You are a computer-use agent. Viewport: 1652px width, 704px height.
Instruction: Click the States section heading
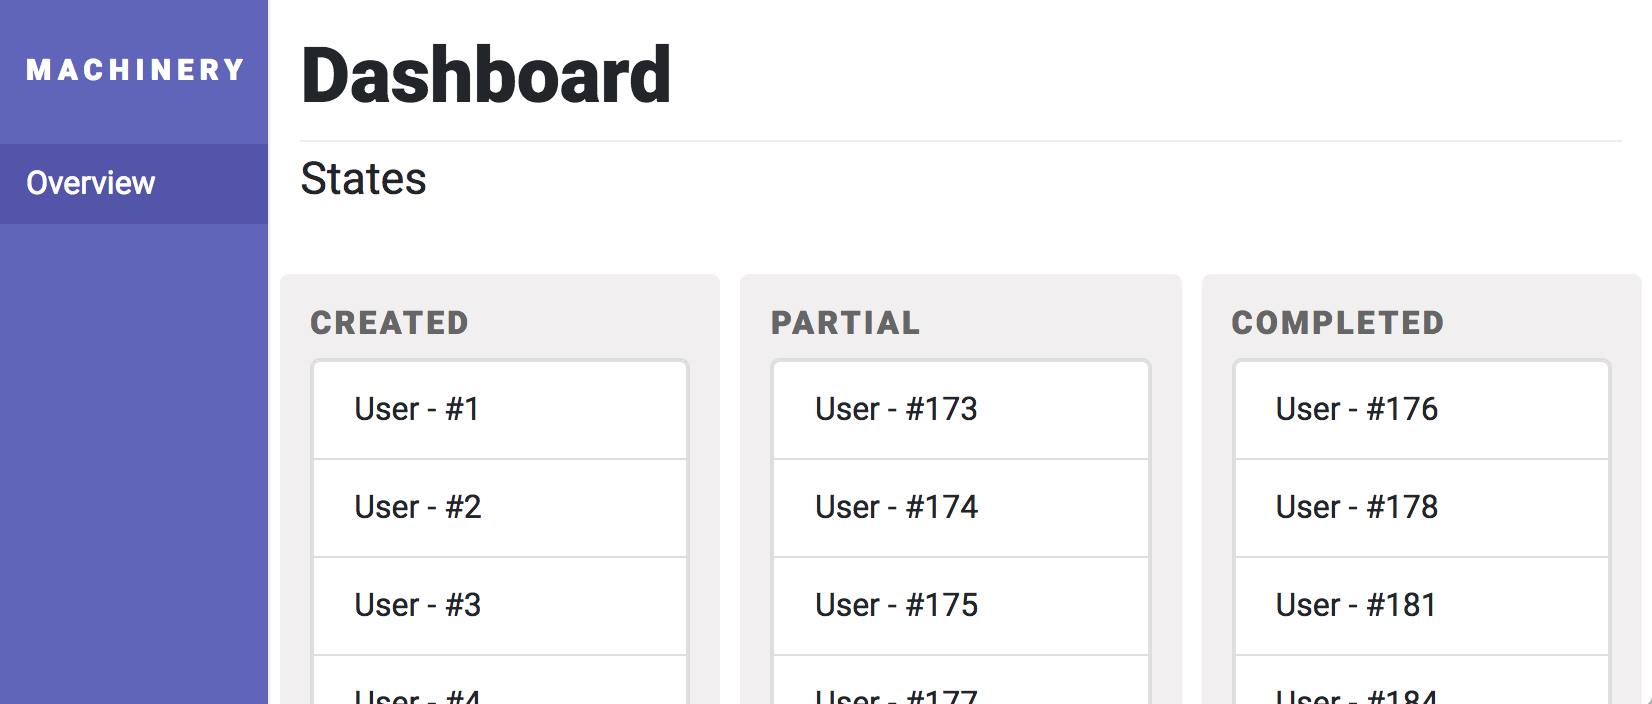[x=363, y=179]
